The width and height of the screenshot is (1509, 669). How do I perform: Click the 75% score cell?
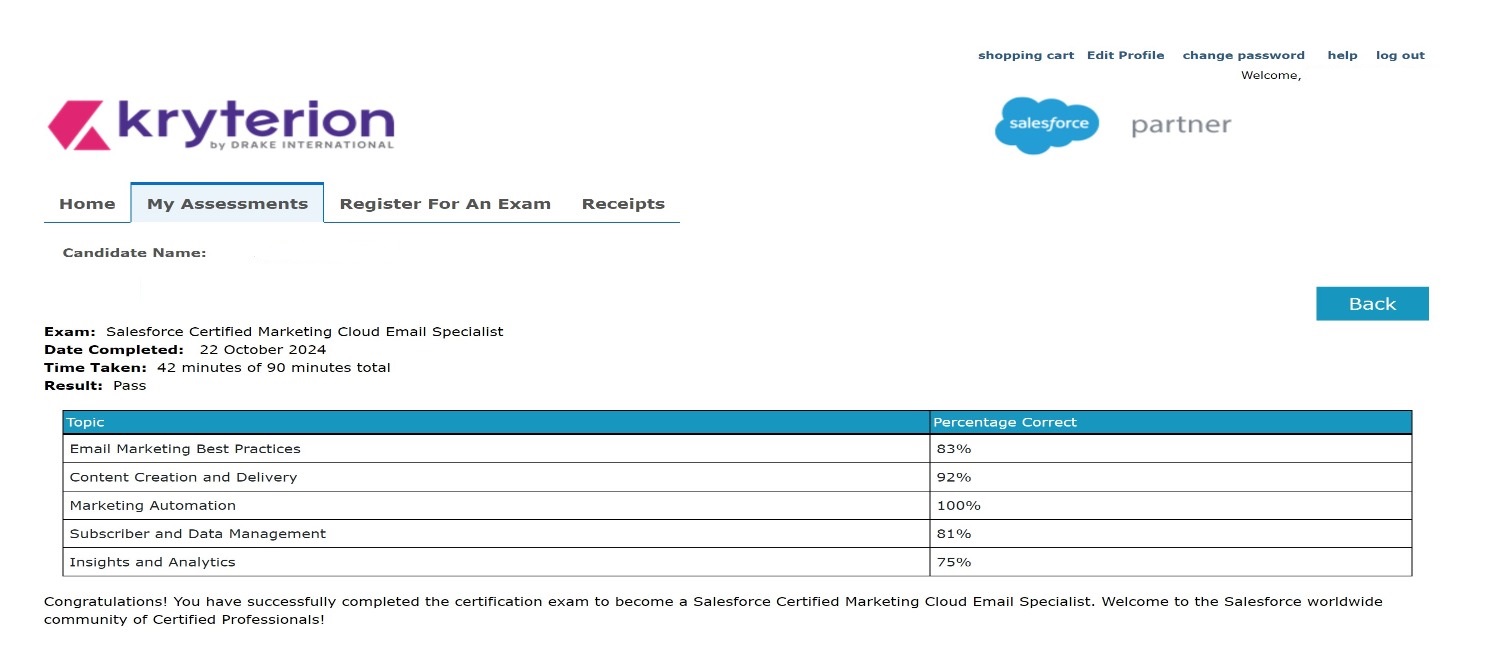point(1171,562)
